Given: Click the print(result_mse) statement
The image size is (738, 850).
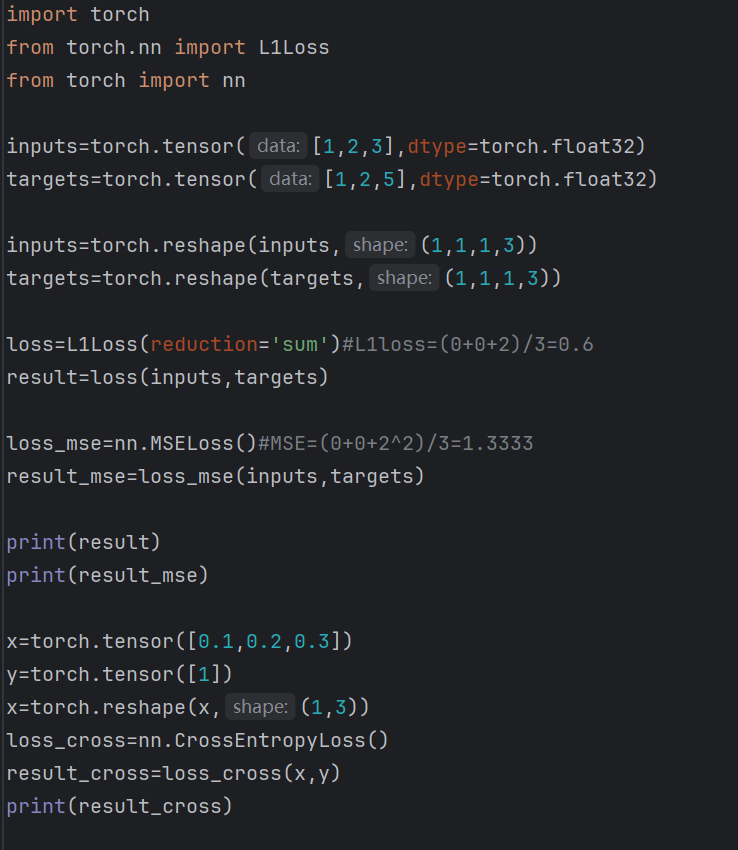Looking at the screenshot, I should 107,575.
